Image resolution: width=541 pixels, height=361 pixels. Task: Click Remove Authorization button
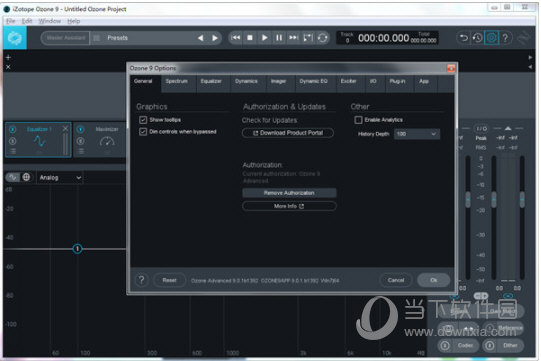[x=289, y=193]
